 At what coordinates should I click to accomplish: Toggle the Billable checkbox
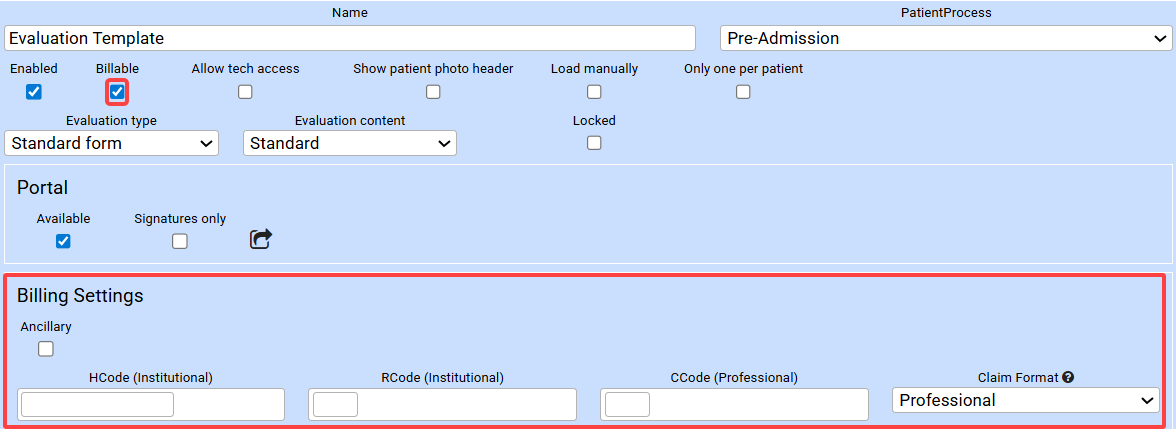pos(118,92)
